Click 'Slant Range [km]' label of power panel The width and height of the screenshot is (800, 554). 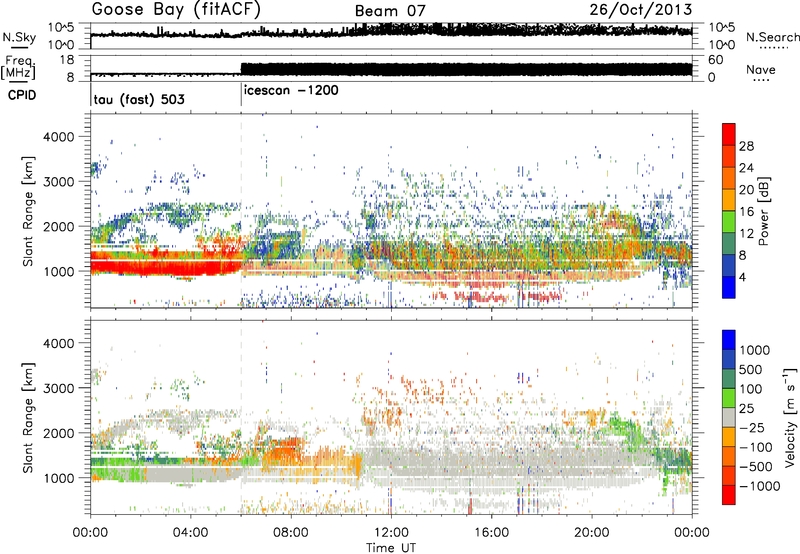[x=28, y=211]
